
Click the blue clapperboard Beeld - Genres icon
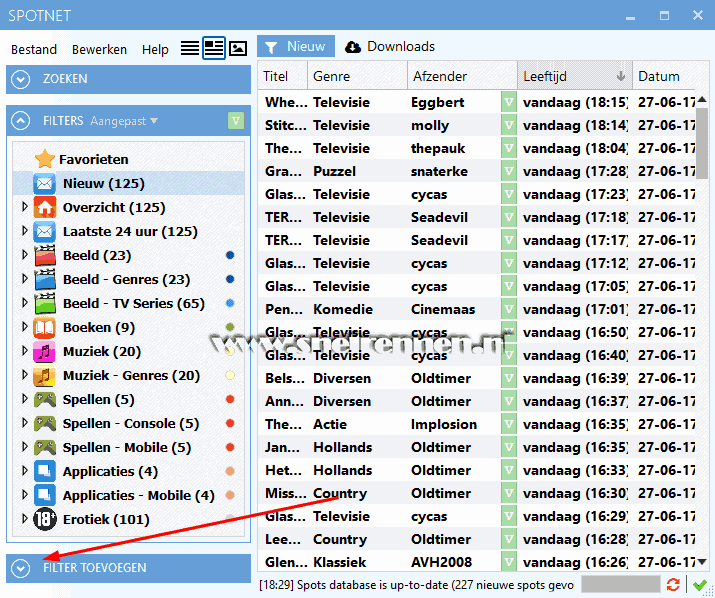click(45, 280)
